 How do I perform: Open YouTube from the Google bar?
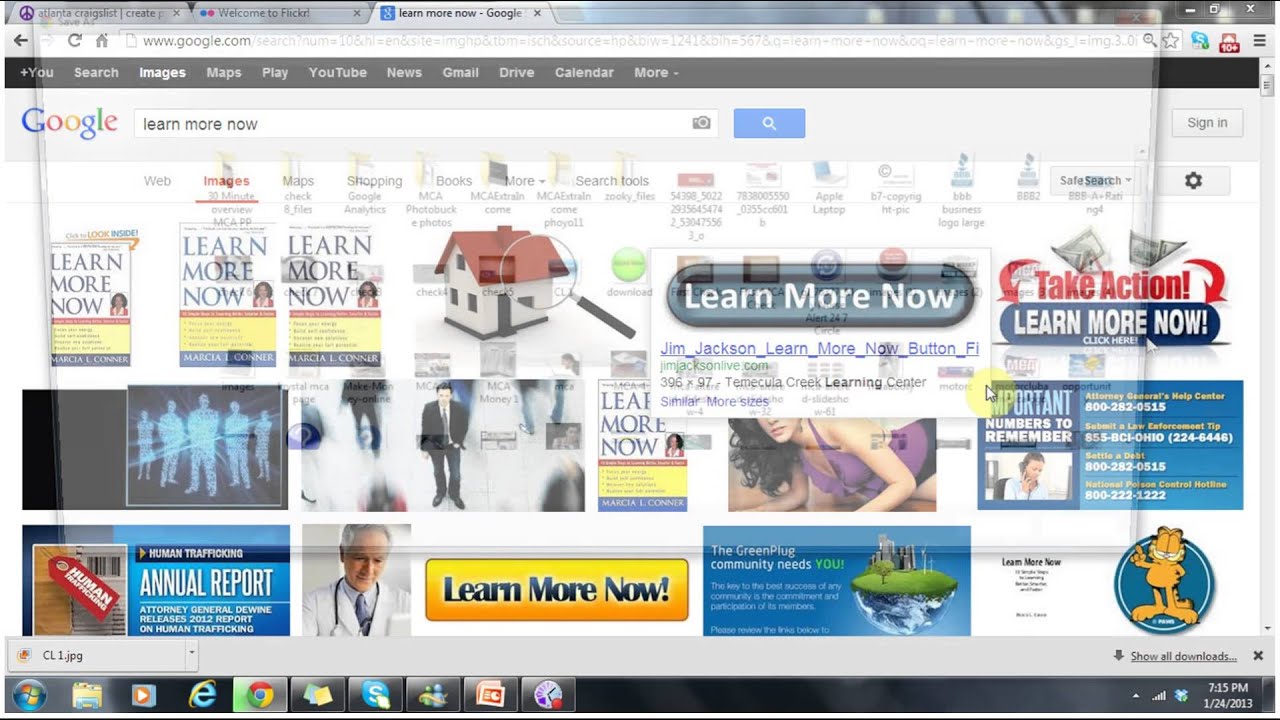[337, 72]
